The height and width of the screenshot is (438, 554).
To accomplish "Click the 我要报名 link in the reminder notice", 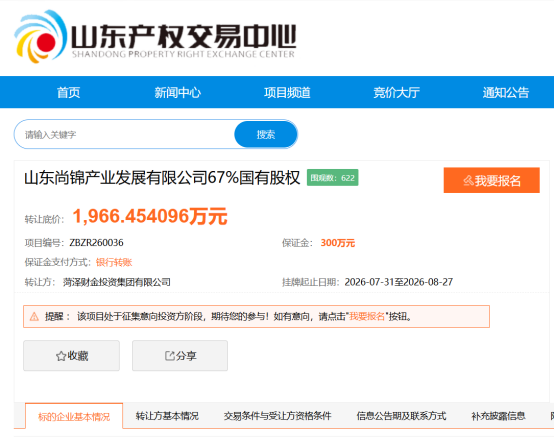I will (367, 316).
